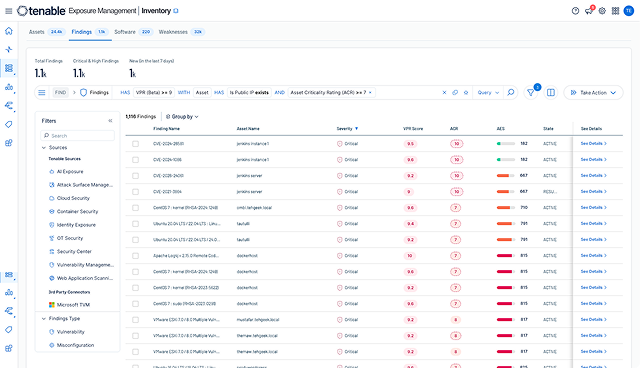Check the Apache Log4j finding row
The width and height of the screenshot is (640, 368).
tap(136, 256)
